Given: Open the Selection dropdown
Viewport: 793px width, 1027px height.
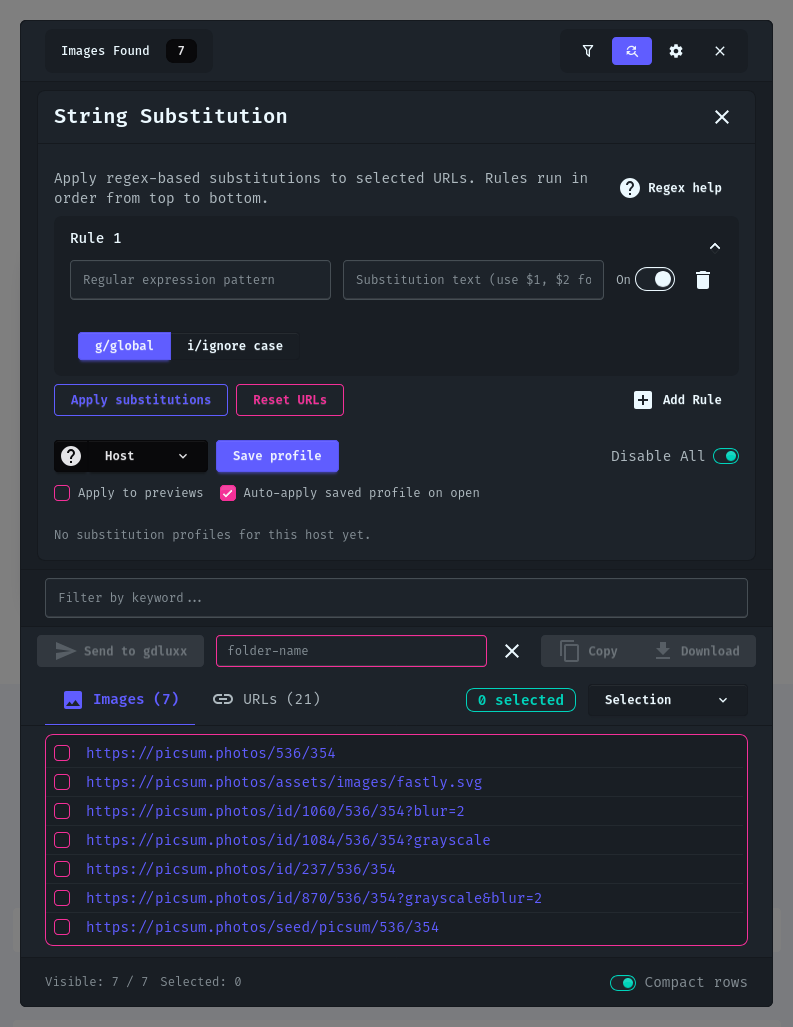Looking at the screenshot, I should pyautogui.click(x=667, y=700).
